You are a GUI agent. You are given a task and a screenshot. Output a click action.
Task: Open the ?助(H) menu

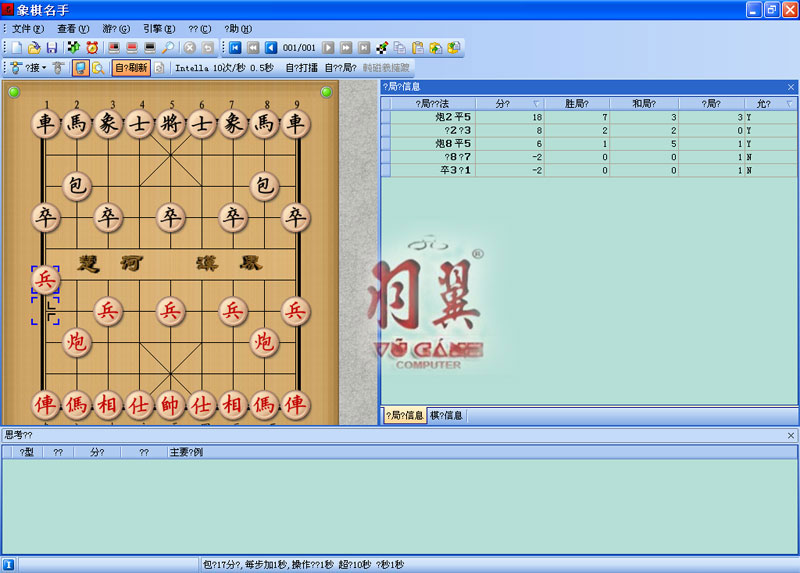[x=238, y=29]
